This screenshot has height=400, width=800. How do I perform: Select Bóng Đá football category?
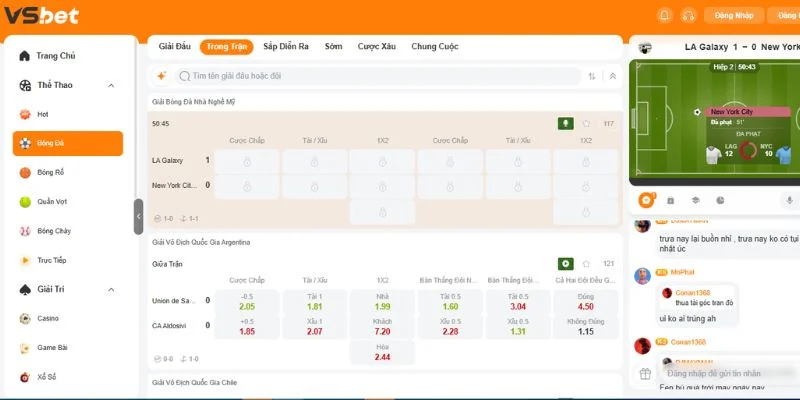[x=68, y=143]
